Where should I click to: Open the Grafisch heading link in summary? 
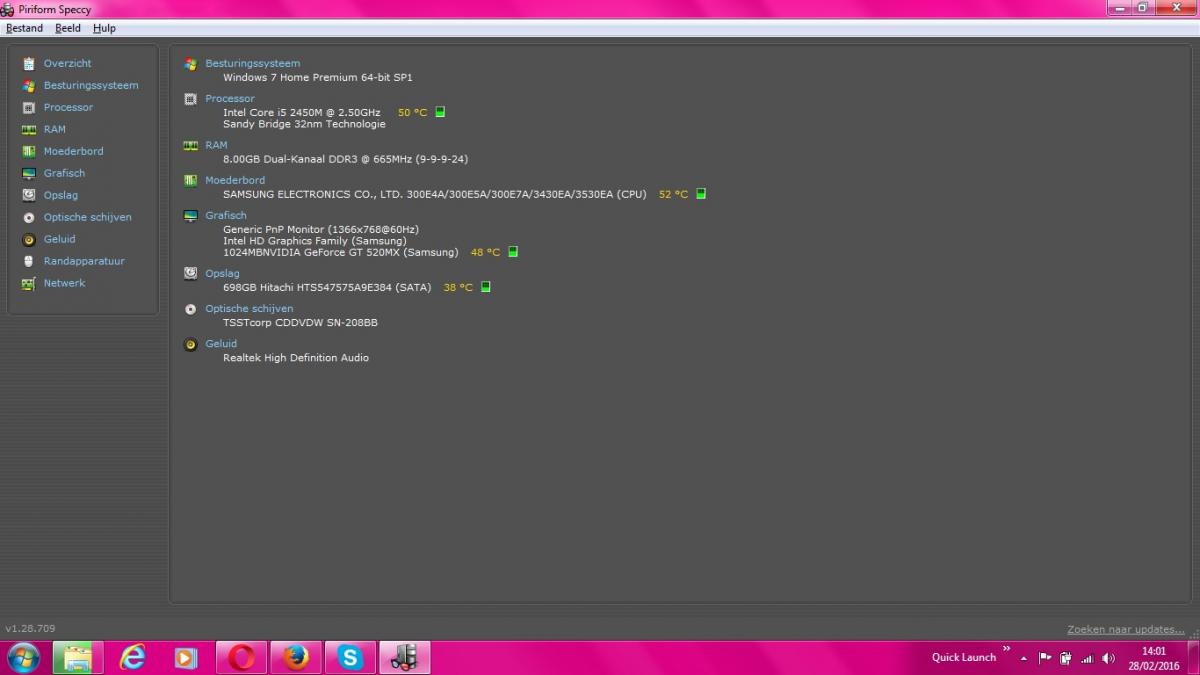point(226,215)
